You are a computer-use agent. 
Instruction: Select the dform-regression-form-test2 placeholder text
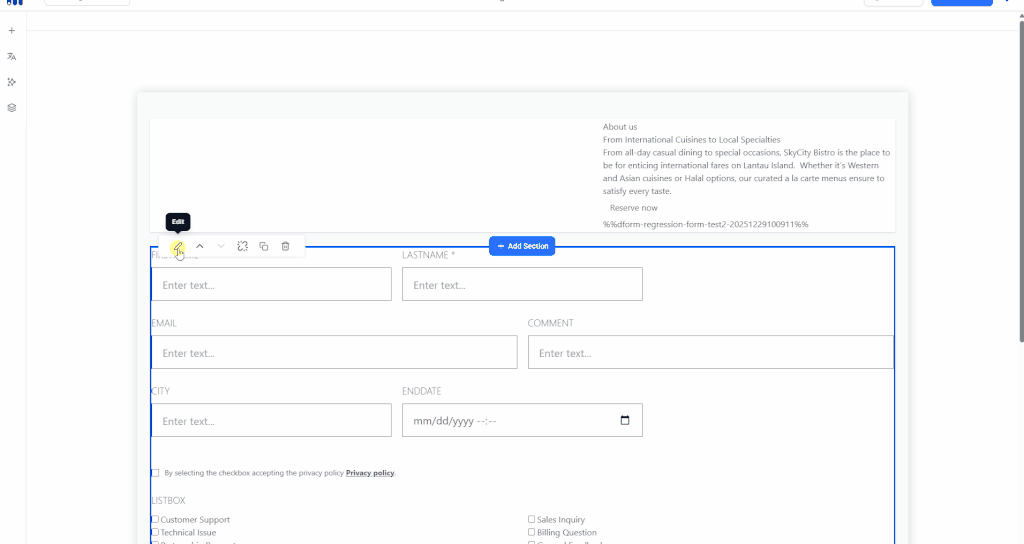[x=705, y=224]
